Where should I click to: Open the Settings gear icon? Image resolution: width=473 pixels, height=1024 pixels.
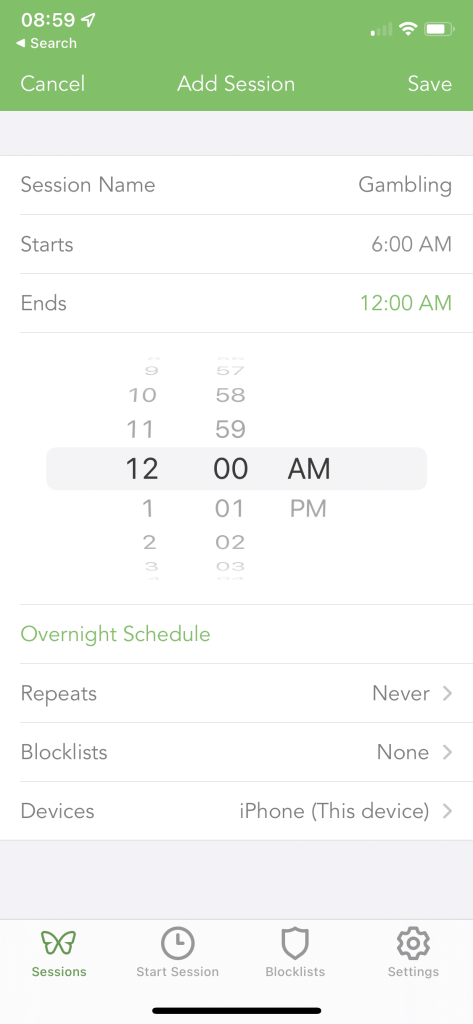tap(413, 943)
